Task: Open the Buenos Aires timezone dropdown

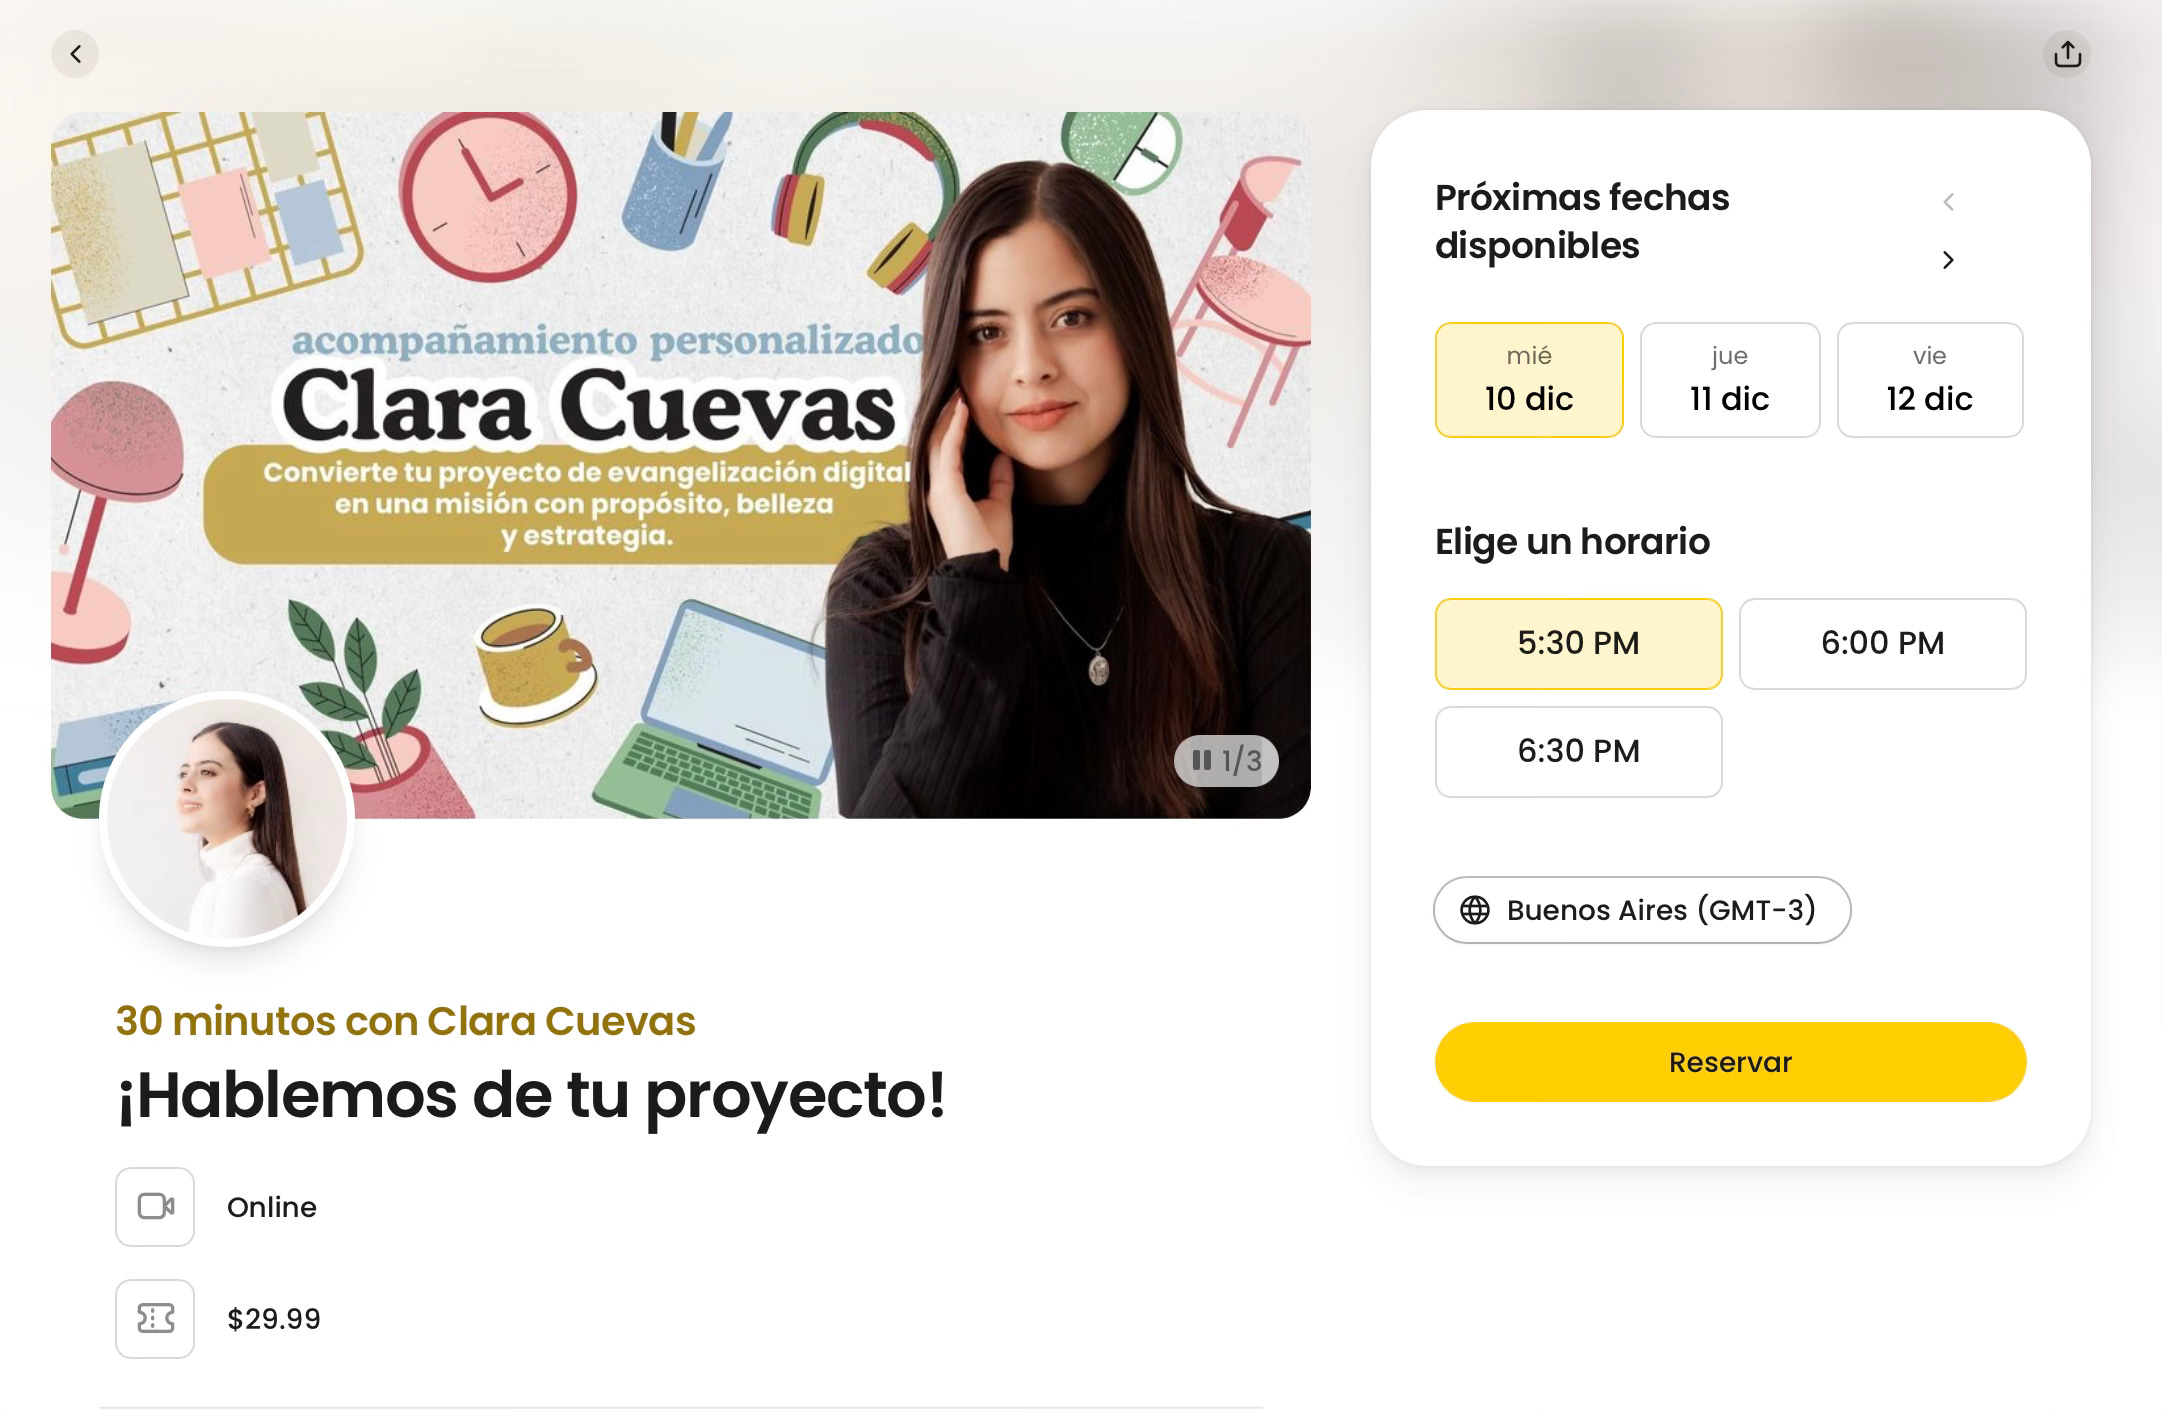Action: [1642, 910]
